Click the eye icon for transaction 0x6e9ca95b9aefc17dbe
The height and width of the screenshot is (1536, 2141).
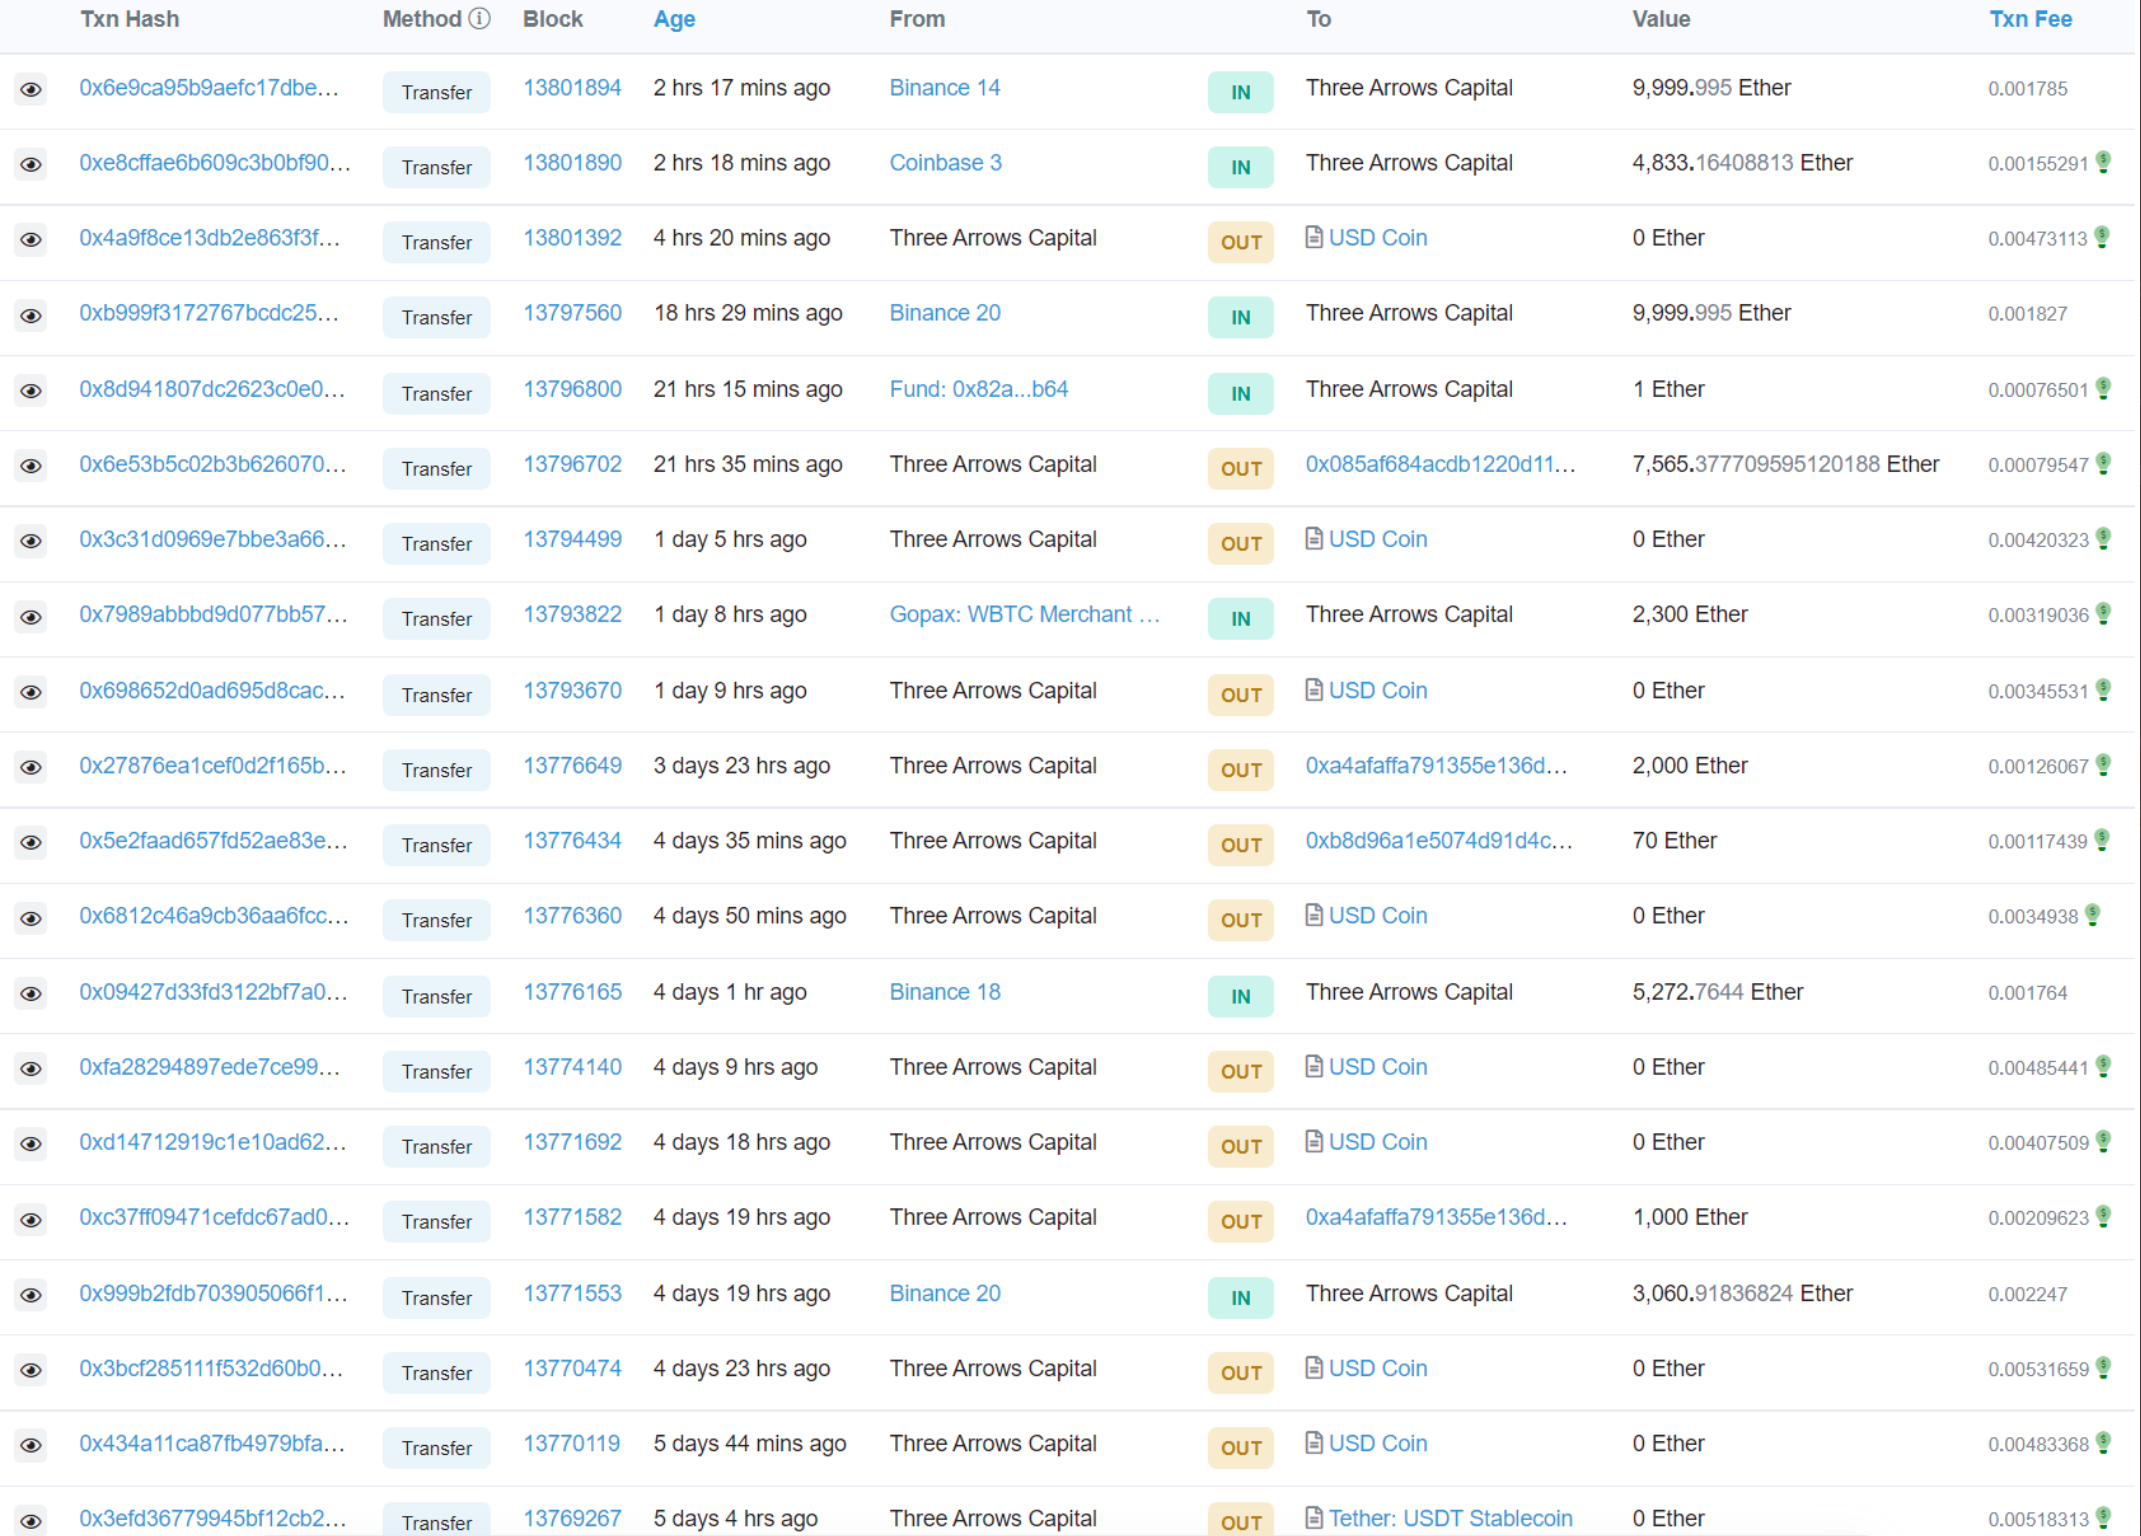31,90
